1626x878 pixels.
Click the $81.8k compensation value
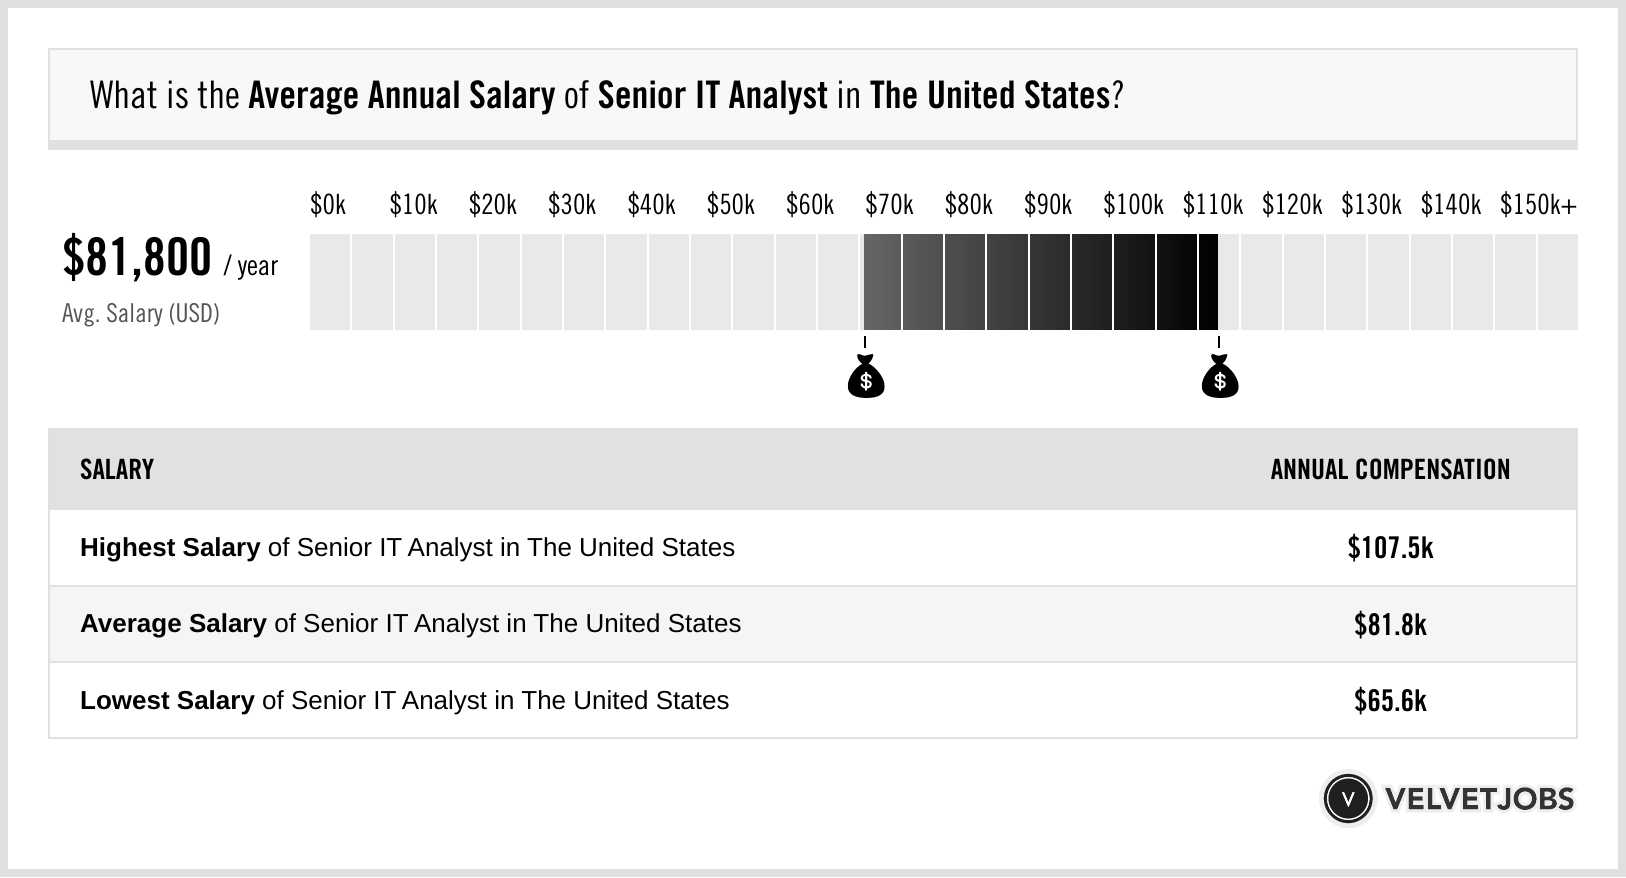(x=1390, y=624)
